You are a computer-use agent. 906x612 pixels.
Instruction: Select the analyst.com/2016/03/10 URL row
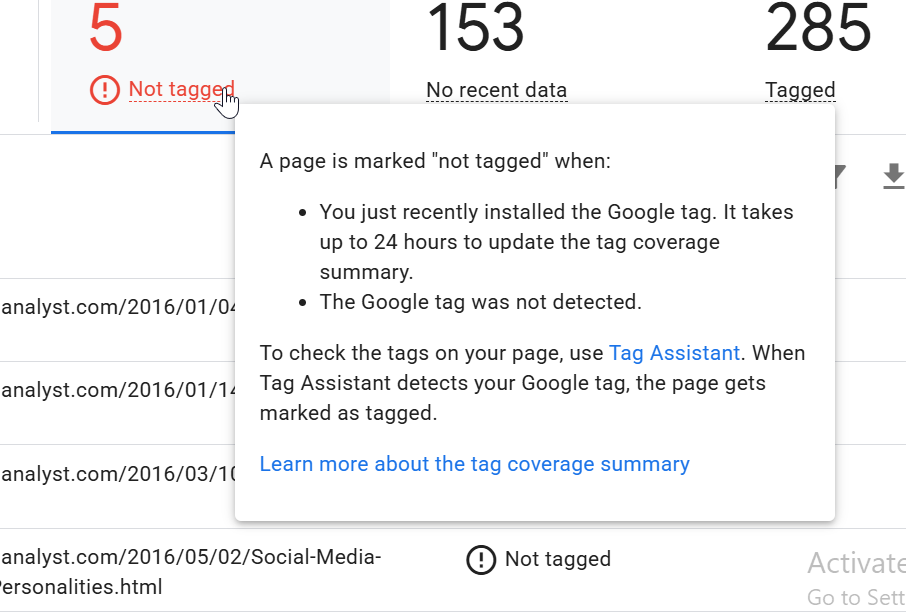118,474
